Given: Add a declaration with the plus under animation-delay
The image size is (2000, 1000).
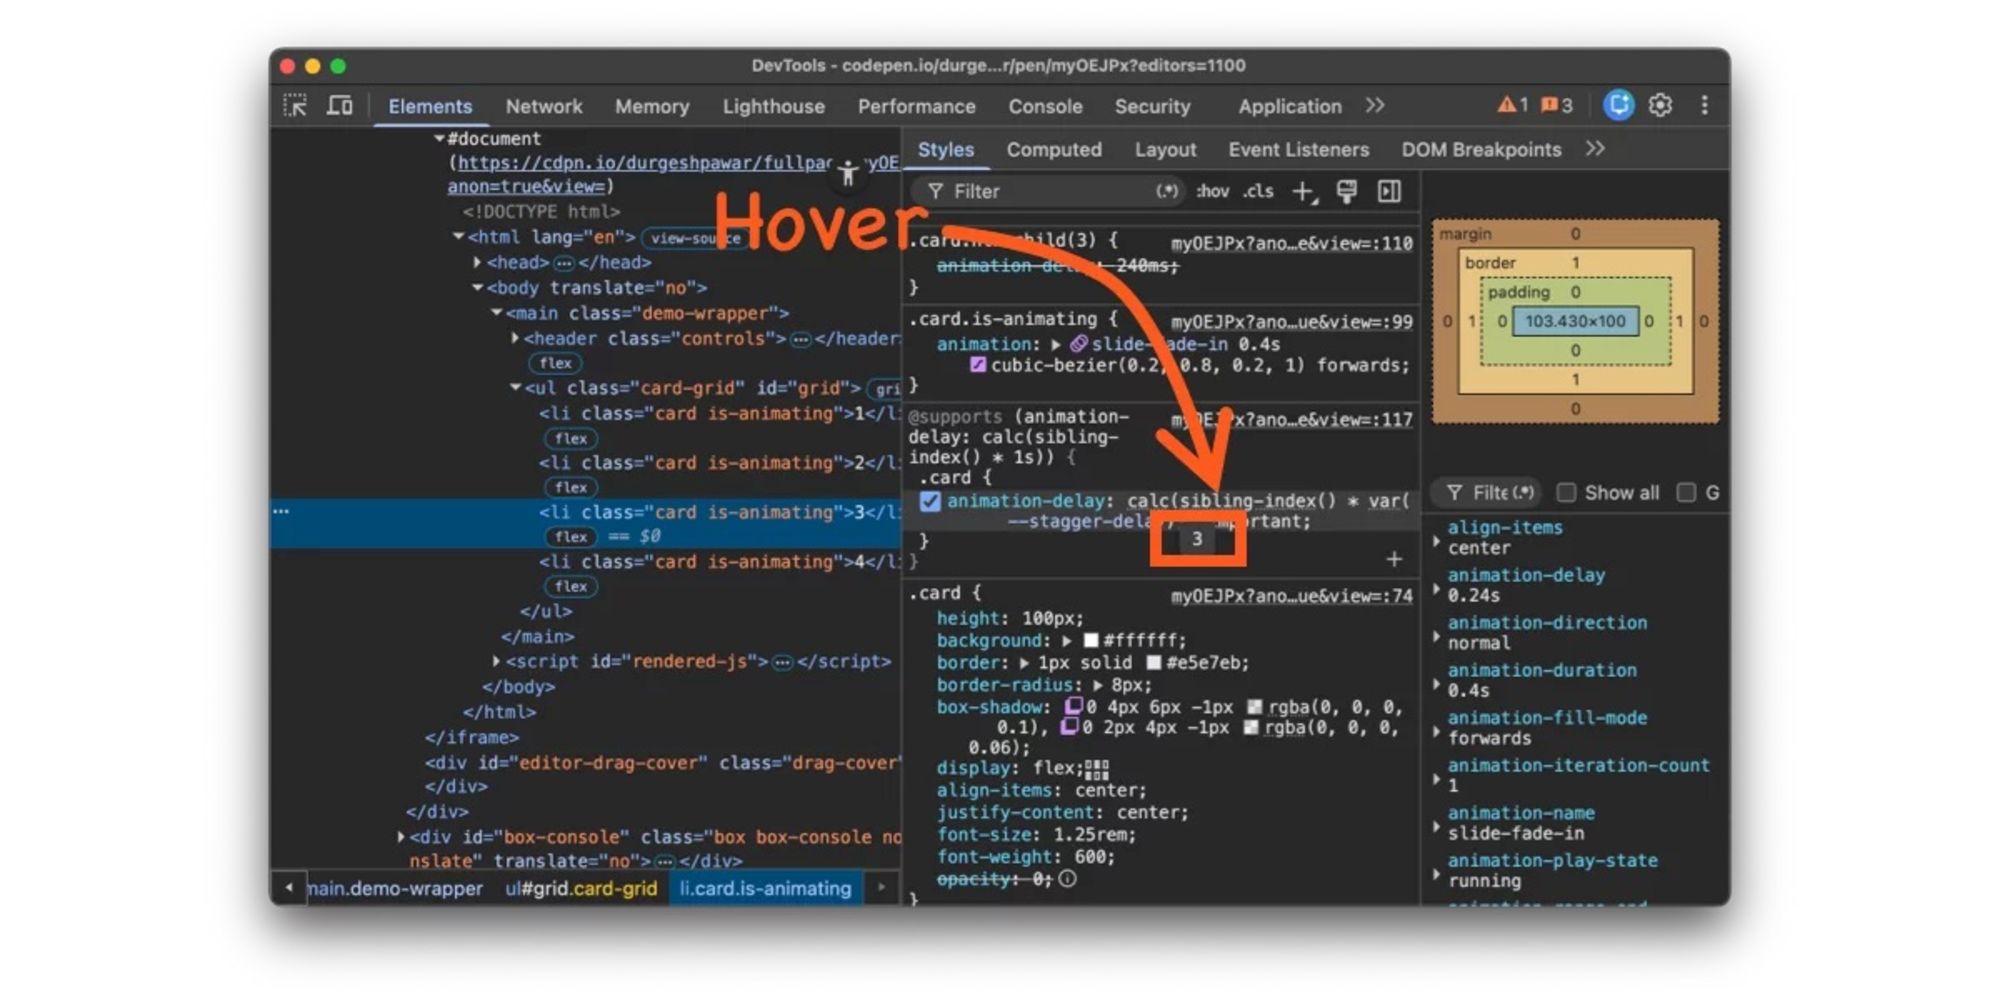Looking at the screenshot, I should pos(1394,559).
